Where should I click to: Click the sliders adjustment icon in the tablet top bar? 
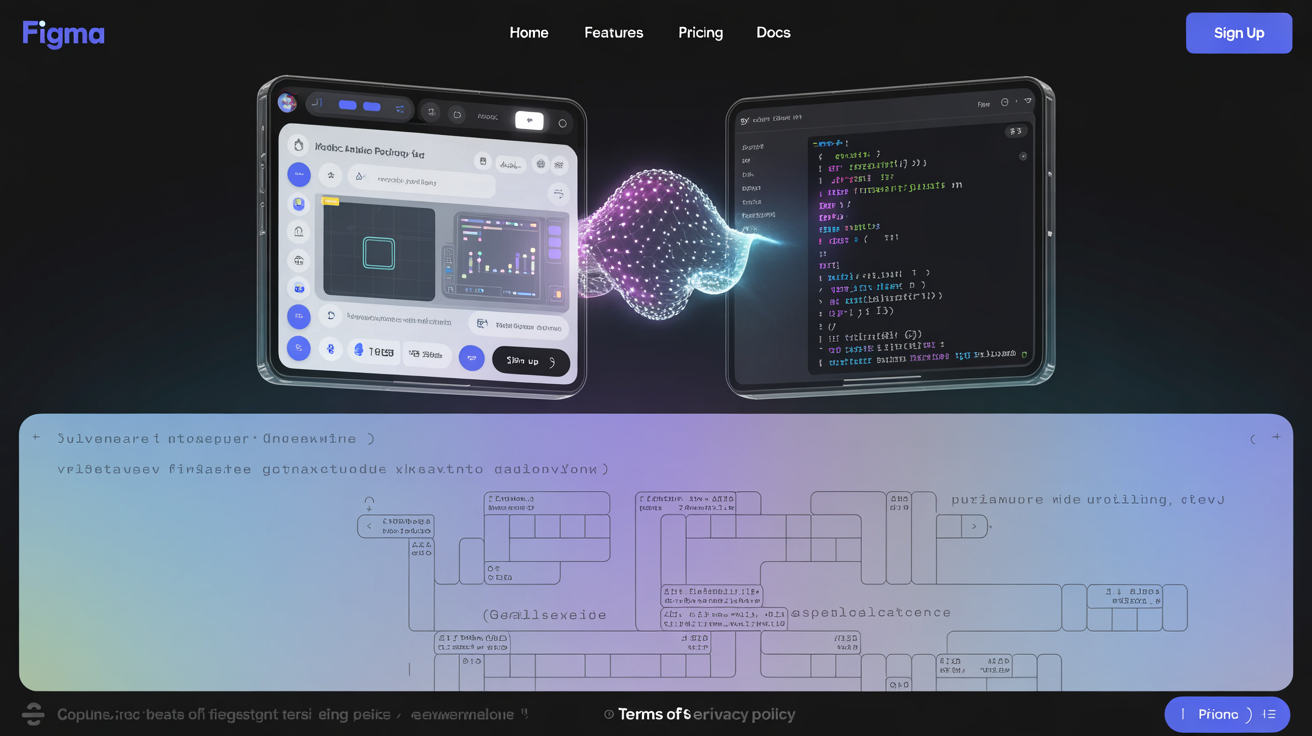400,109
